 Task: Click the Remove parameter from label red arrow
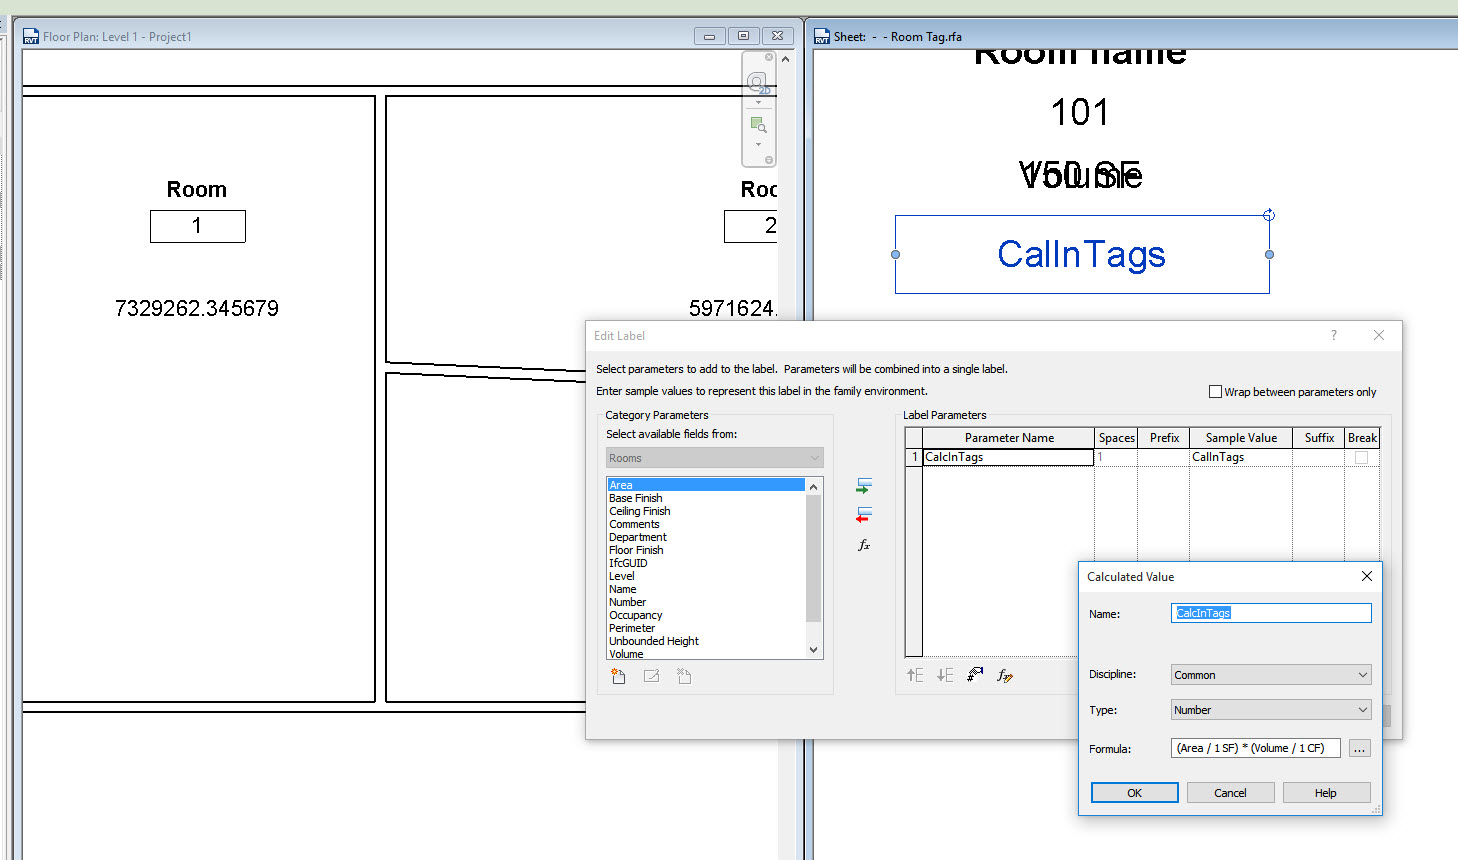pos(864,515)
